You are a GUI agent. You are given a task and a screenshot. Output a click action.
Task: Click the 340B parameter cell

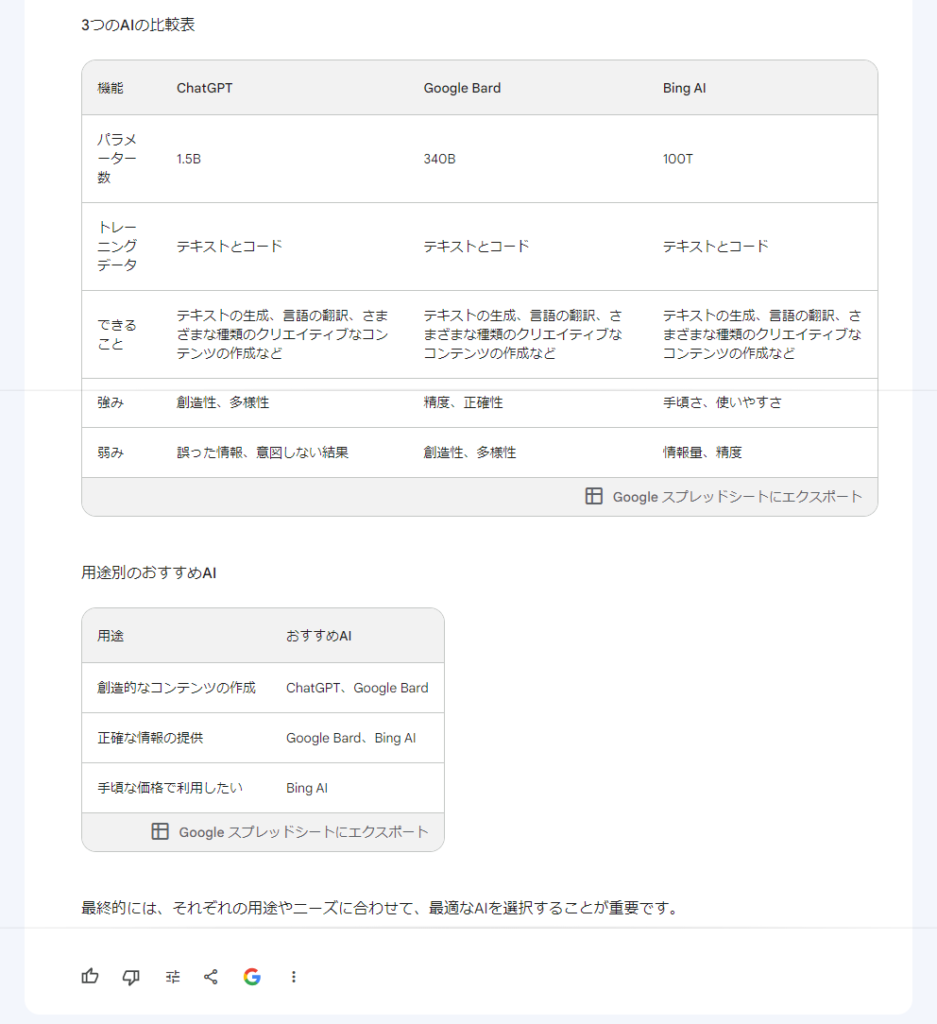pyautogui.click(x=440, y=159)
